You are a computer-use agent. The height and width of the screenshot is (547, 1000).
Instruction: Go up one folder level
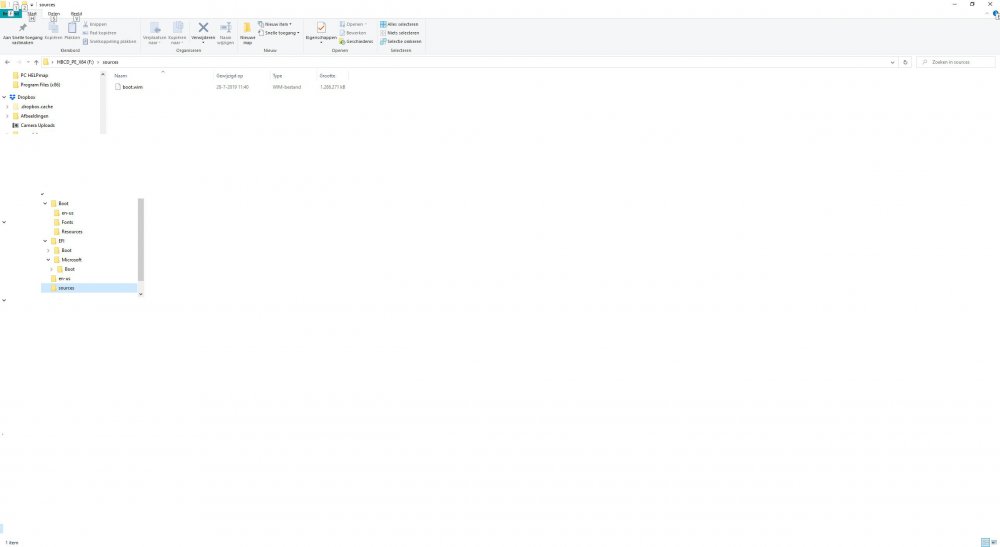36,62
